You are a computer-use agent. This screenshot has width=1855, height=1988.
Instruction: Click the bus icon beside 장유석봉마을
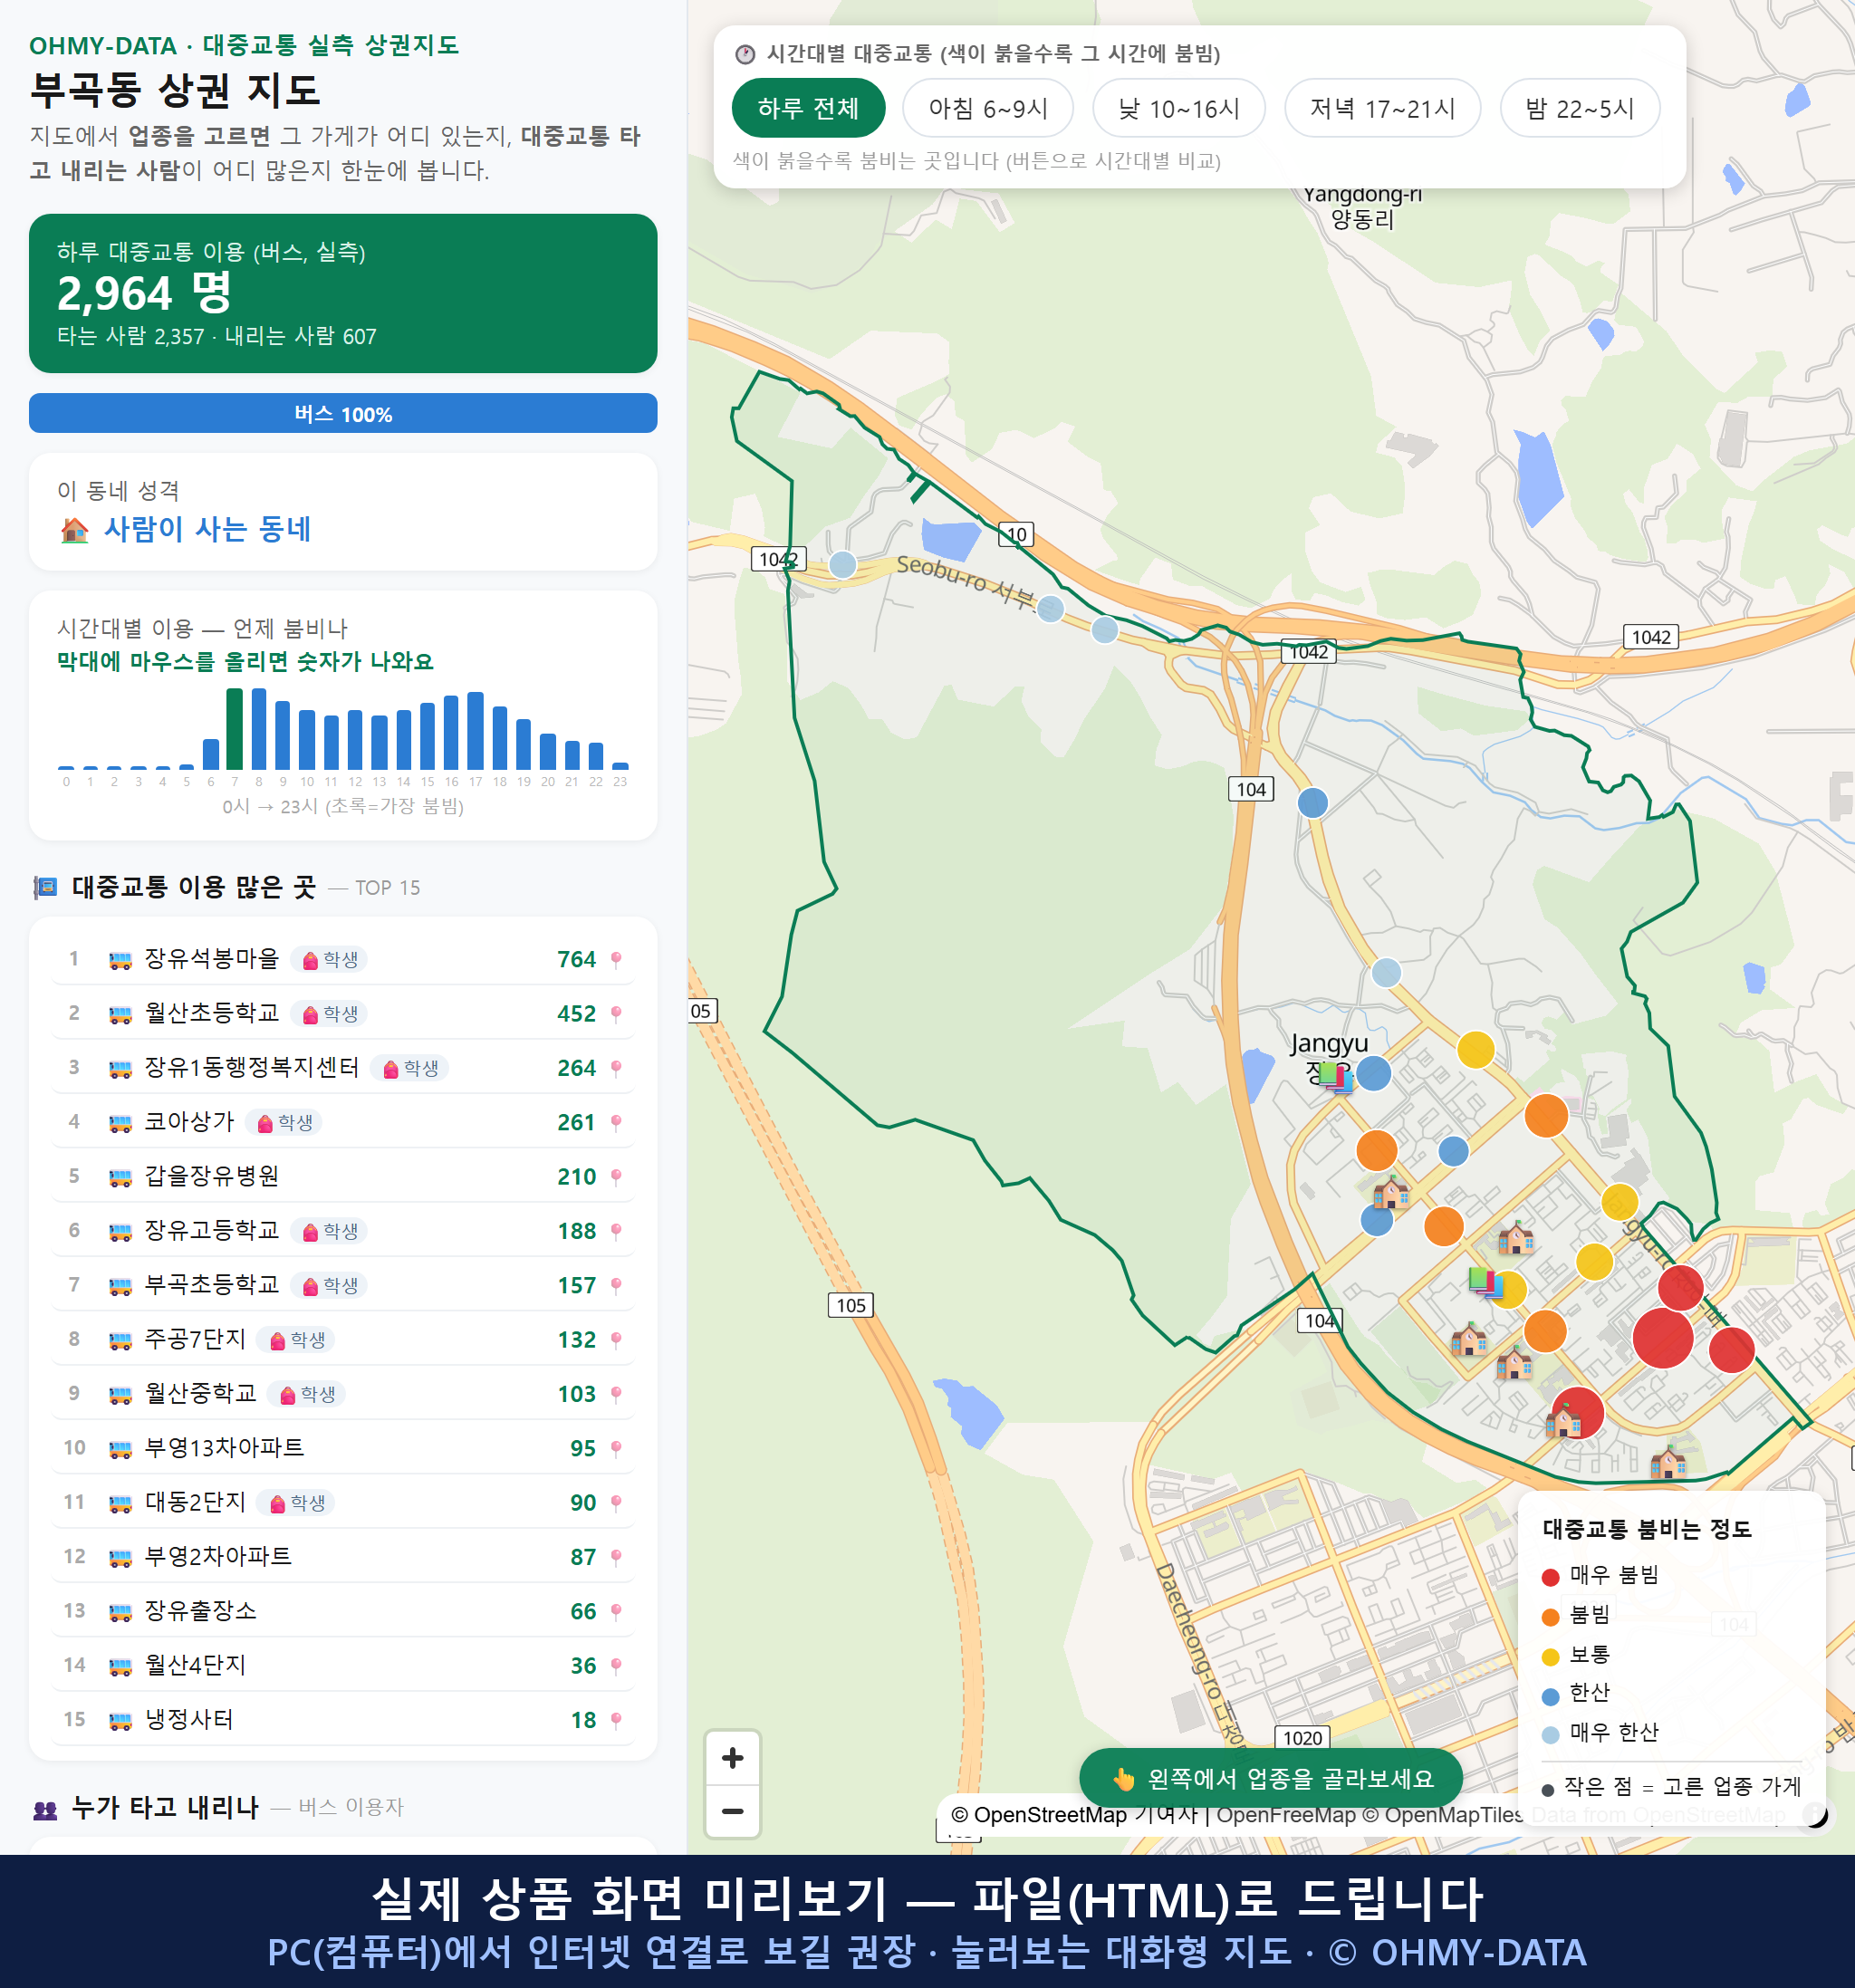(x=120, y=960)
